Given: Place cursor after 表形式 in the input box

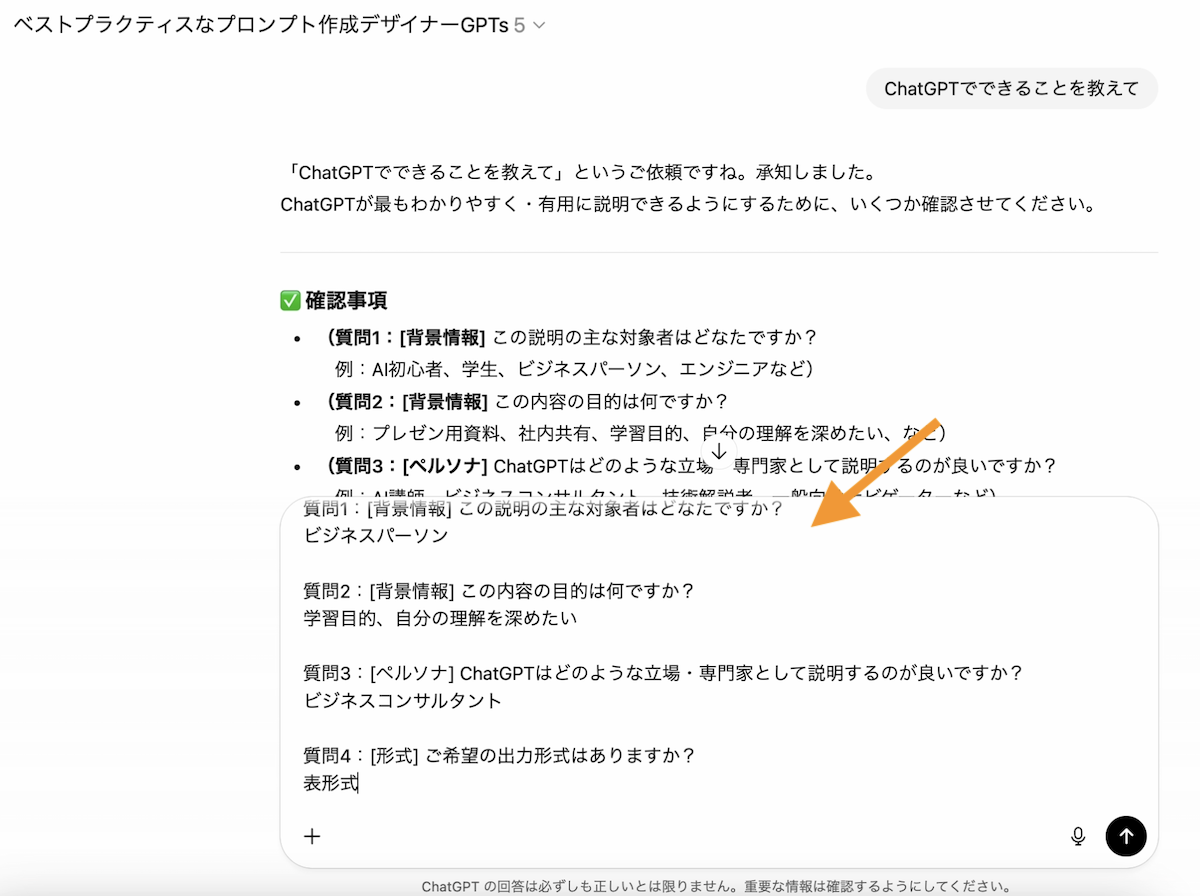Looking at the screenshot, I should click(x=358, y=784).
